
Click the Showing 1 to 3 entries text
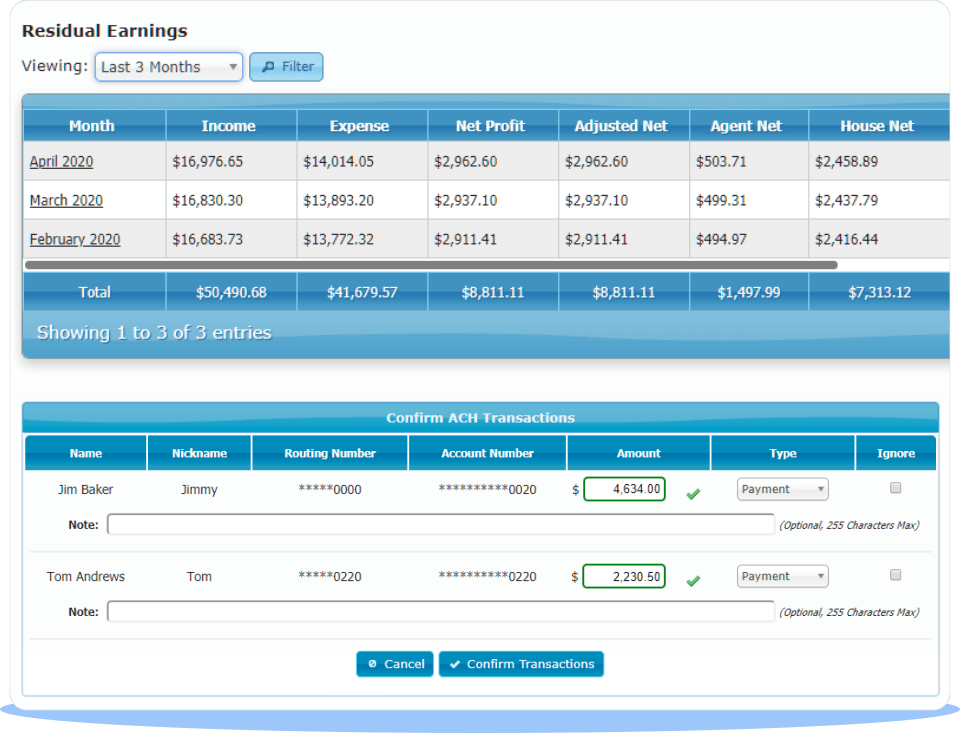click(x=154, y=333)
